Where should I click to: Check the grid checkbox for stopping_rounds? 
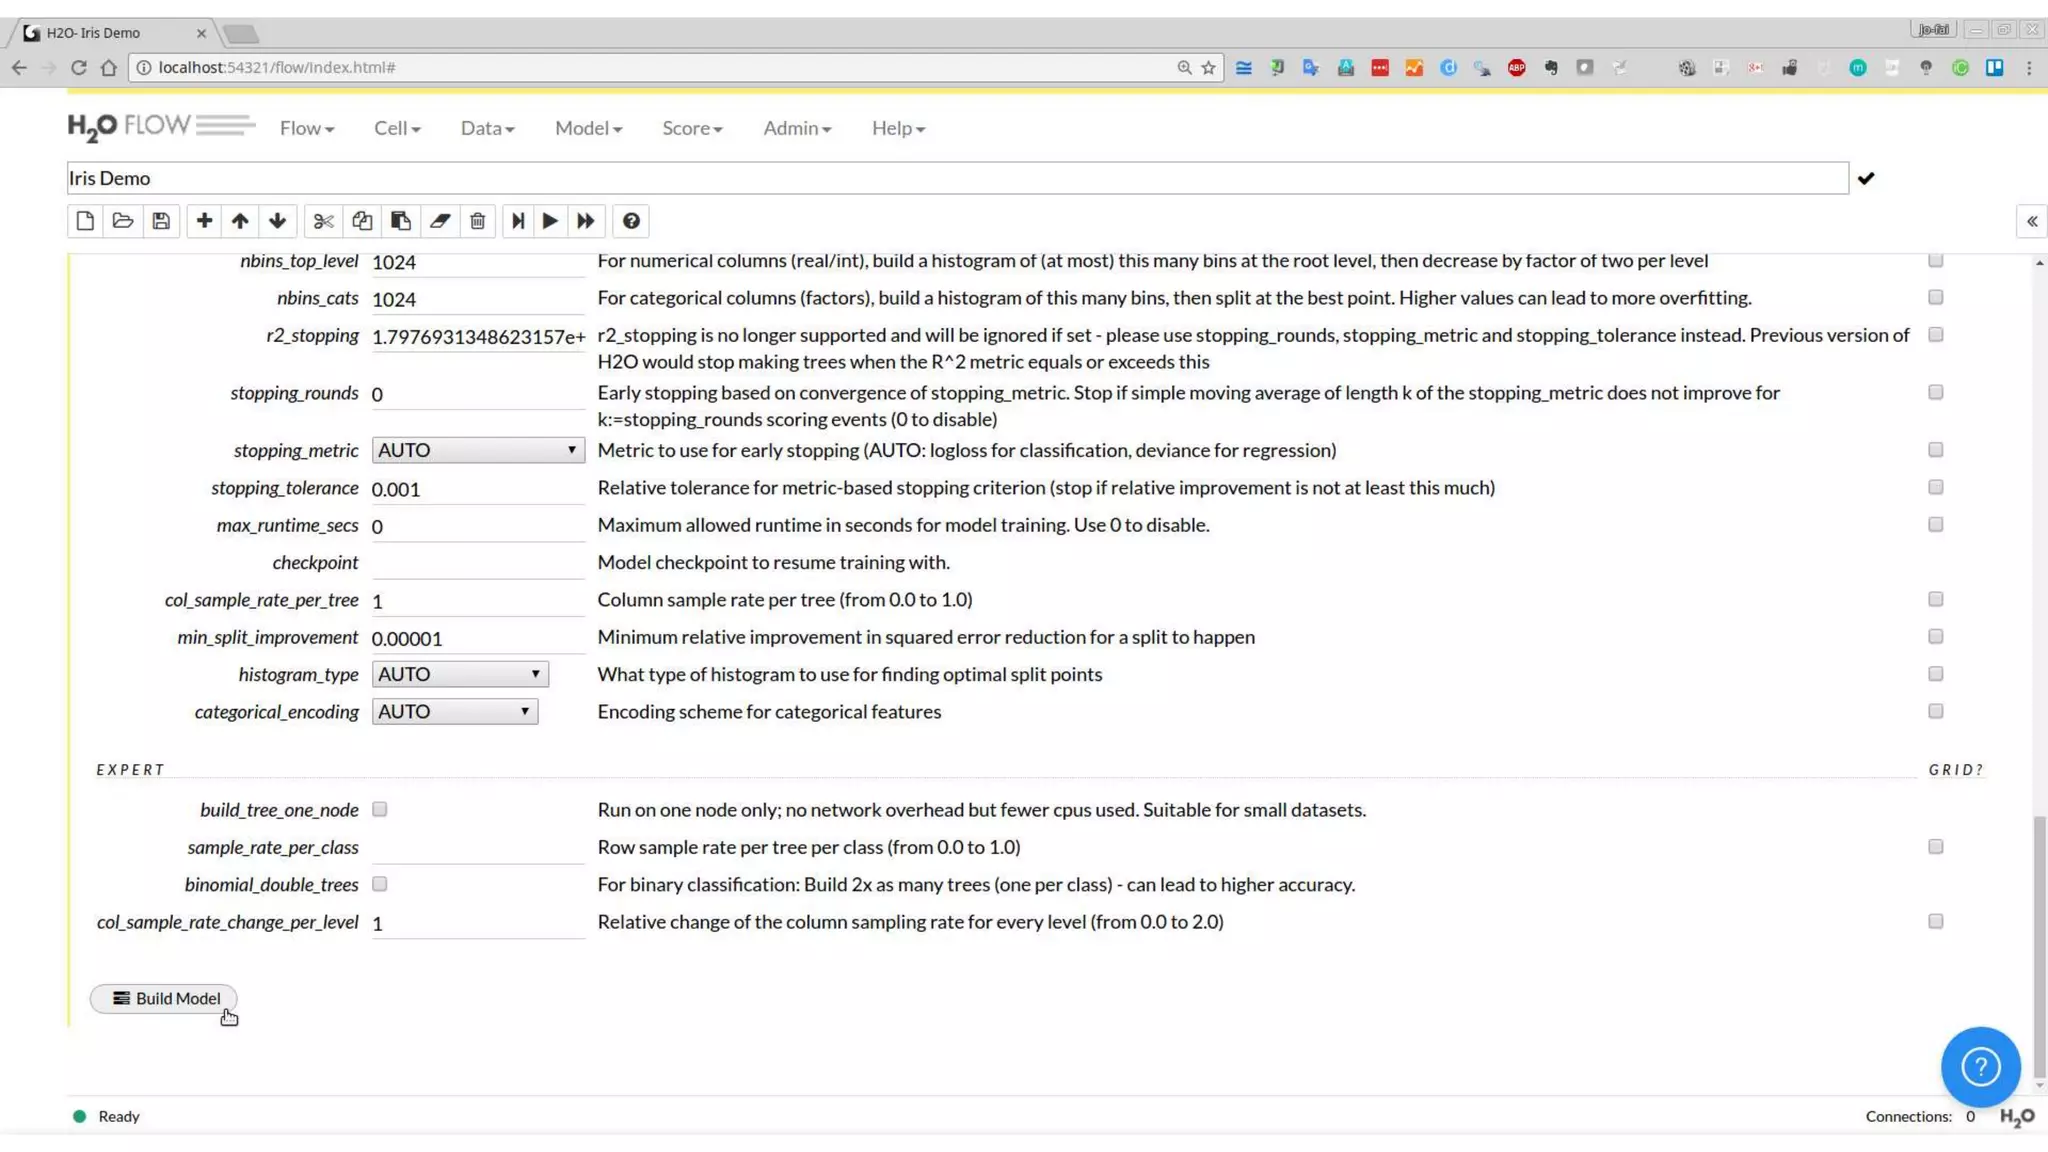pyautogui.click(x=1936, y=392)
